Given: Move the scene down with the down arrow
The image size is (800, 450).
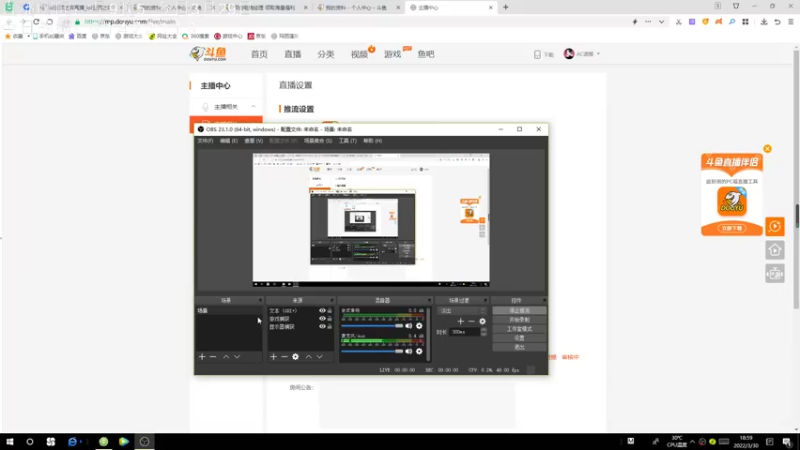Looking at the screenshot, I should 237,357.
